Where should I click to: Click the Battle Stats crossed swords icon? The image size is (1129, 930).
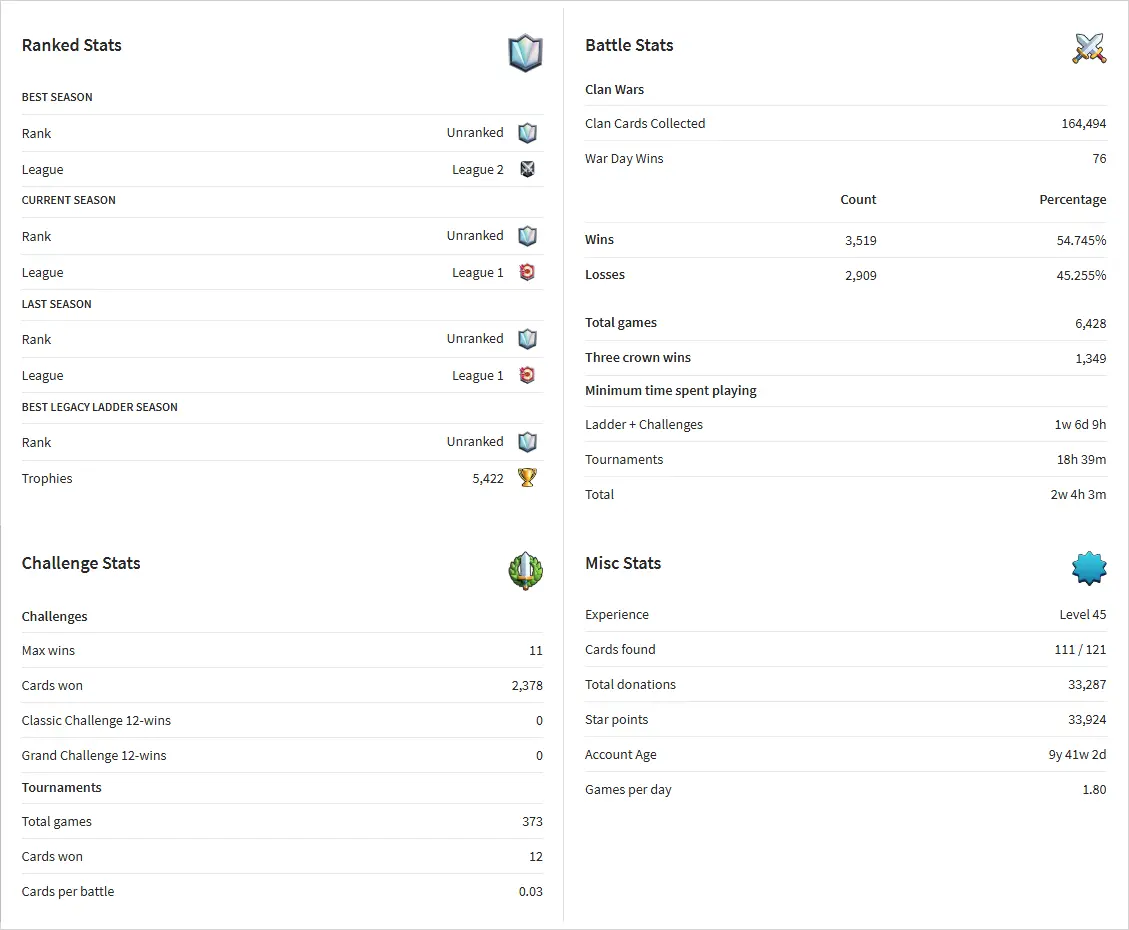1089,48
